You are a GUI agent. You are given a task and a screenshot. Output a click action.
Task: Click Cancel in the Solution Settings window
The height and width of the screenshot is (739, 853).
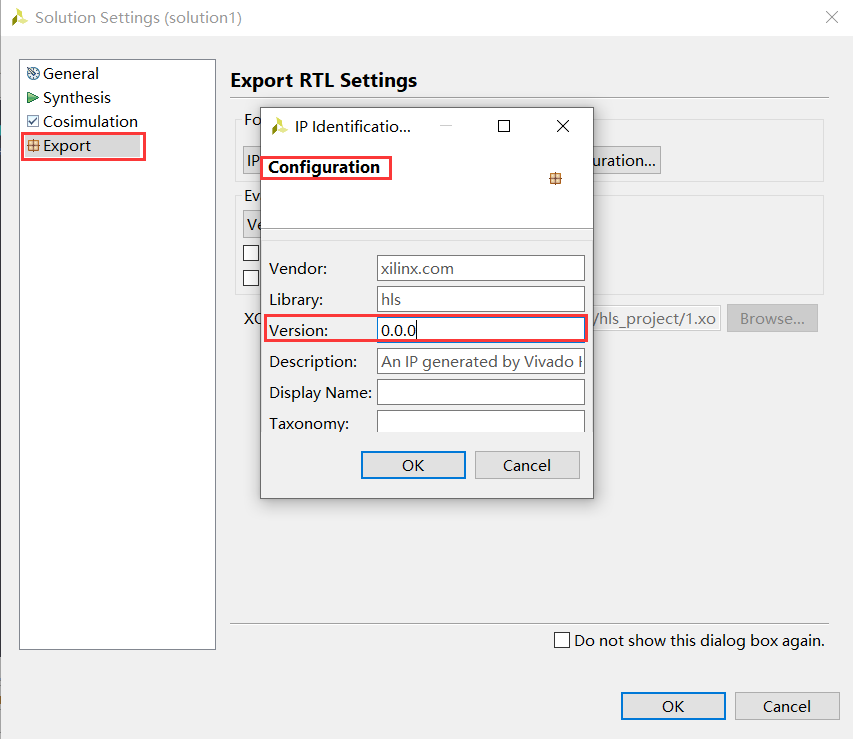pos(787,706)
